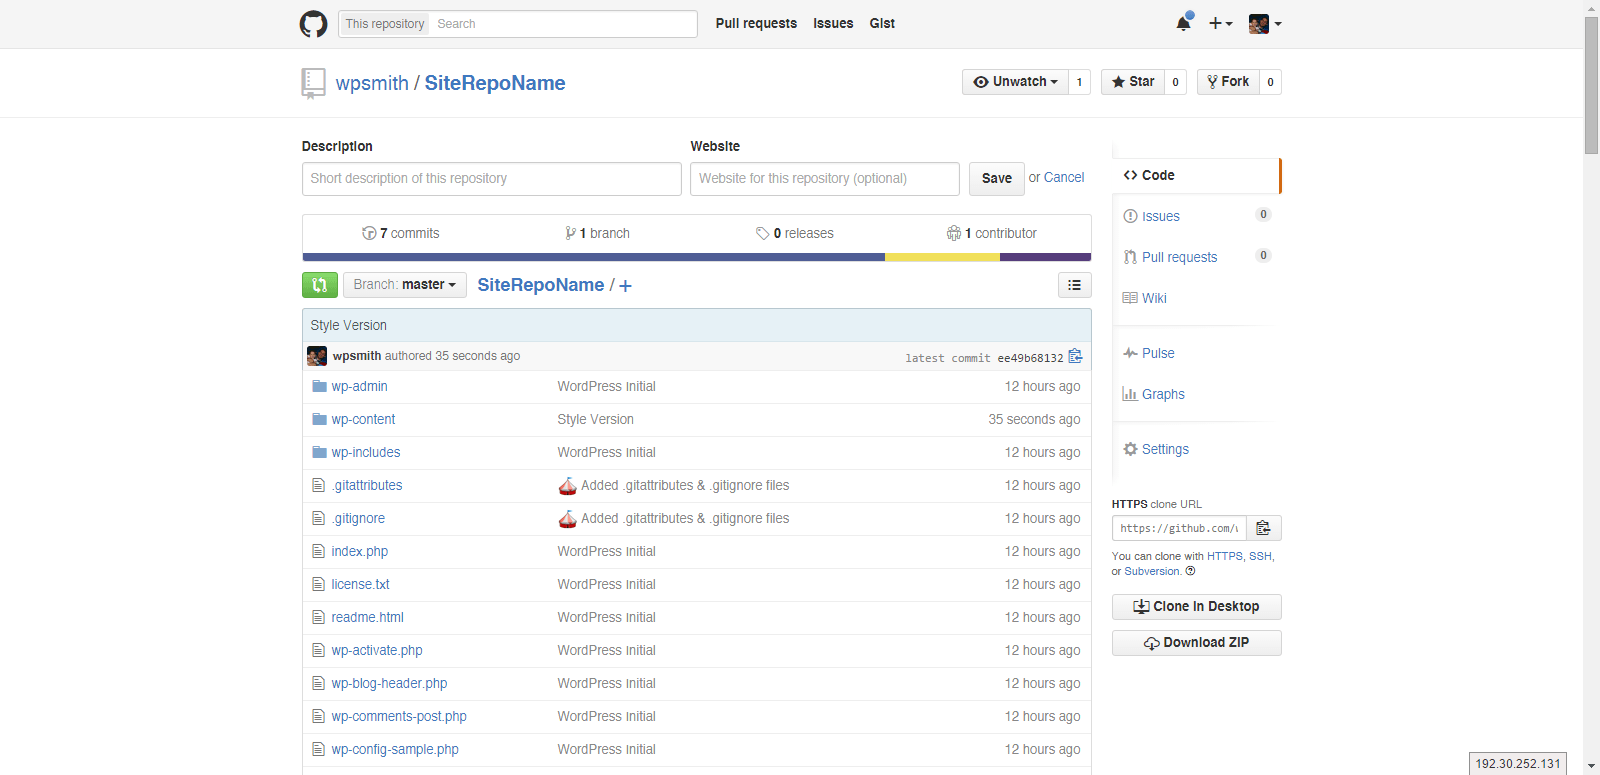Open wp-activate.php

pos(377,650)
